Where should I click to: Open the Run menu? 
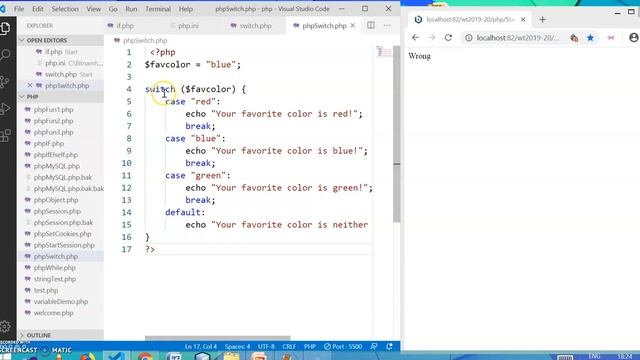pyautogui.click(x=131, y=9)
